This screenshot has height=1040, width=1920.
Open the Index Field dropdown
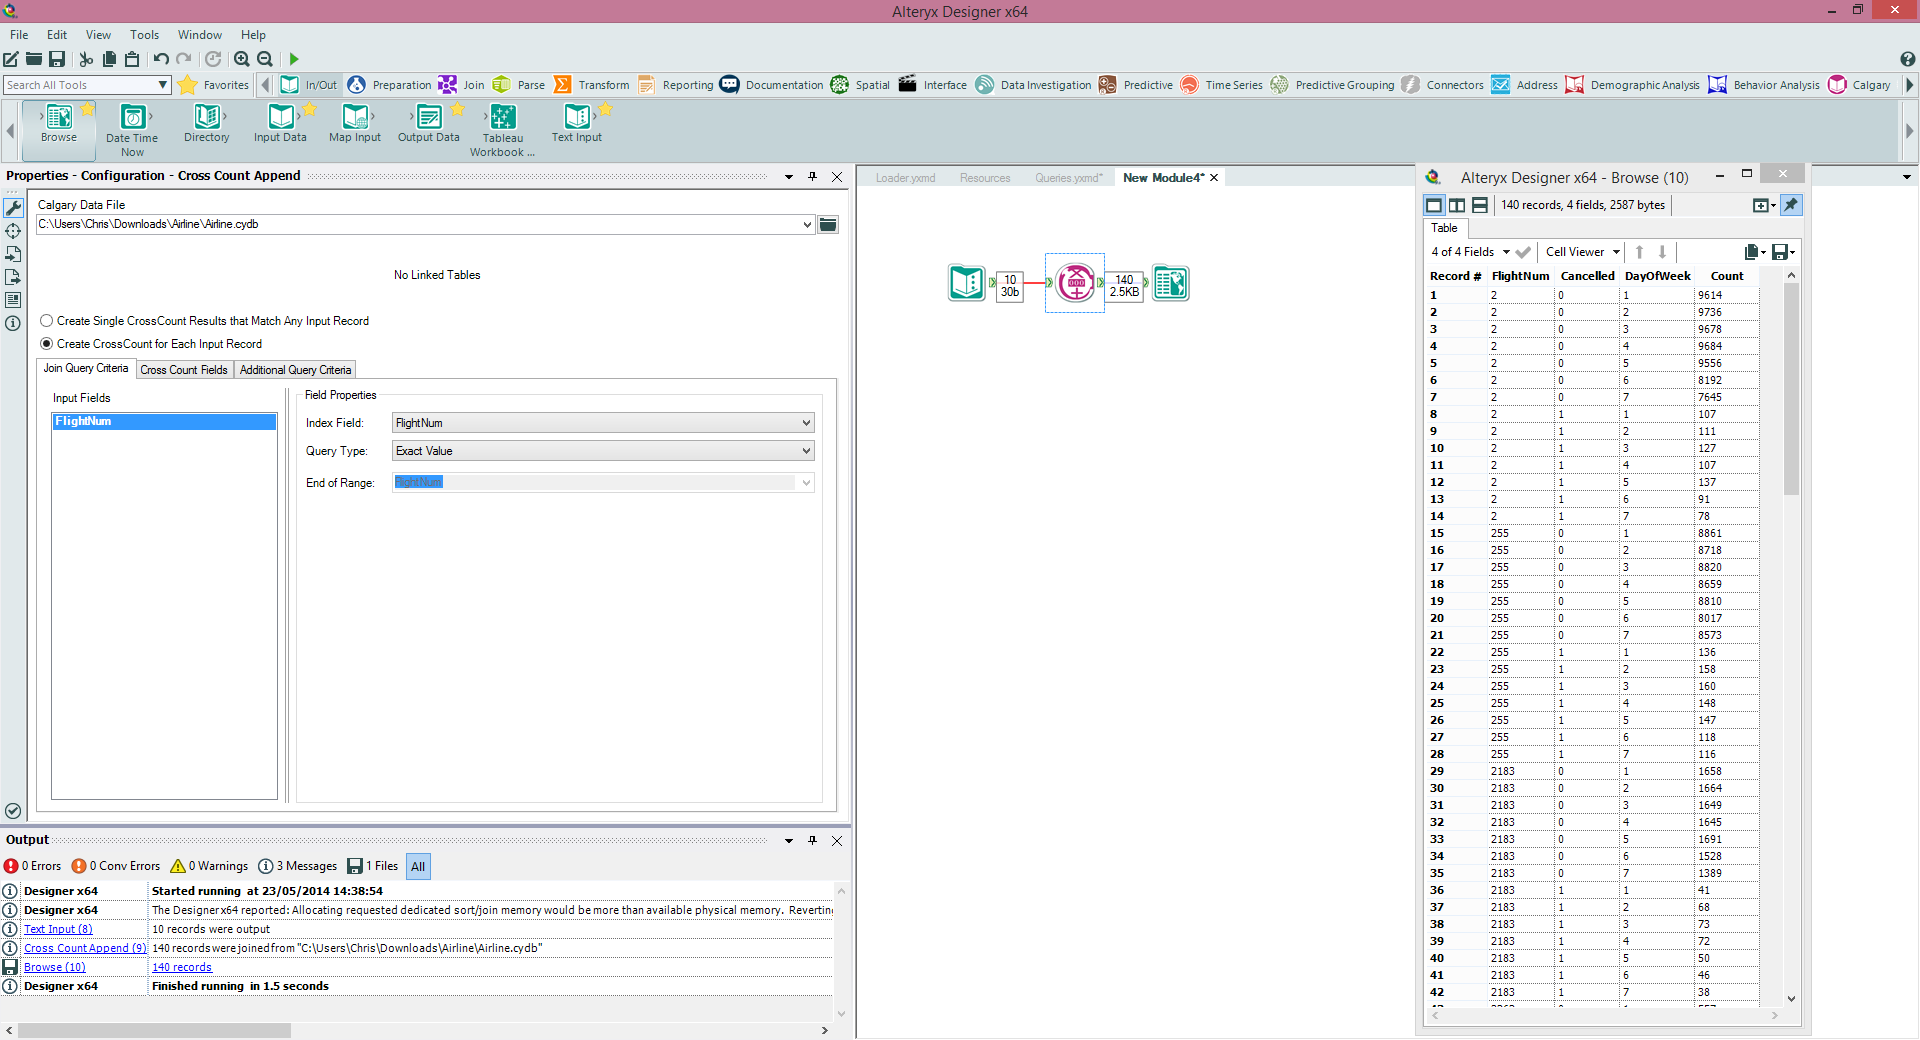click(x=806, y=423)
